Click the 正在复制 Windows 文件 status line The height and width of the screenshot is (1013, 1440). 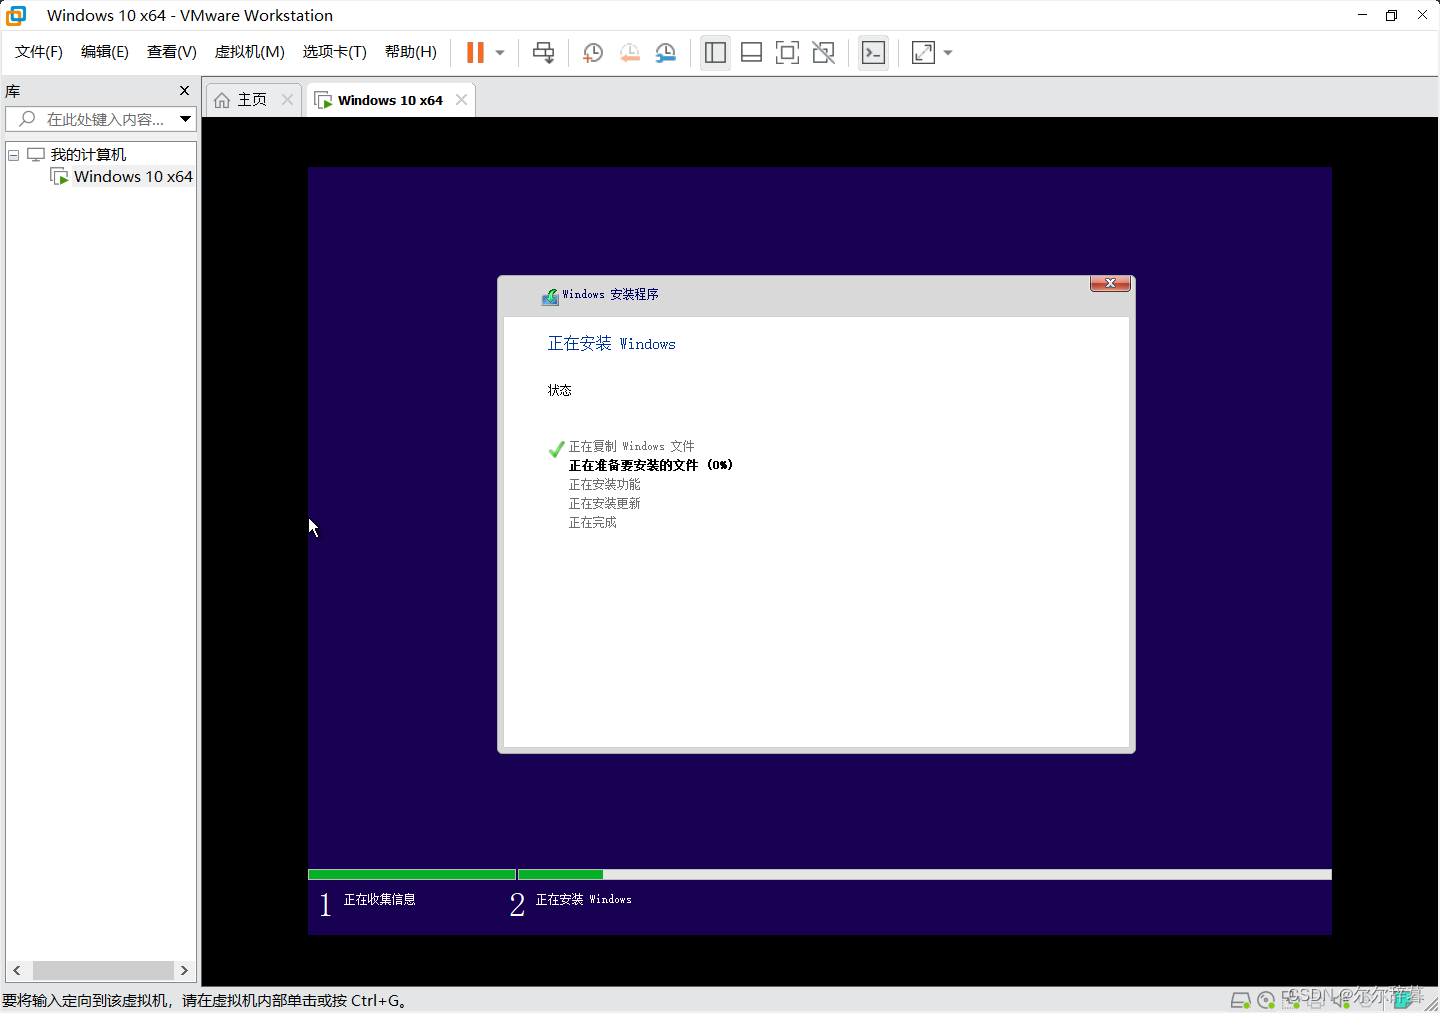click(631, 447)
